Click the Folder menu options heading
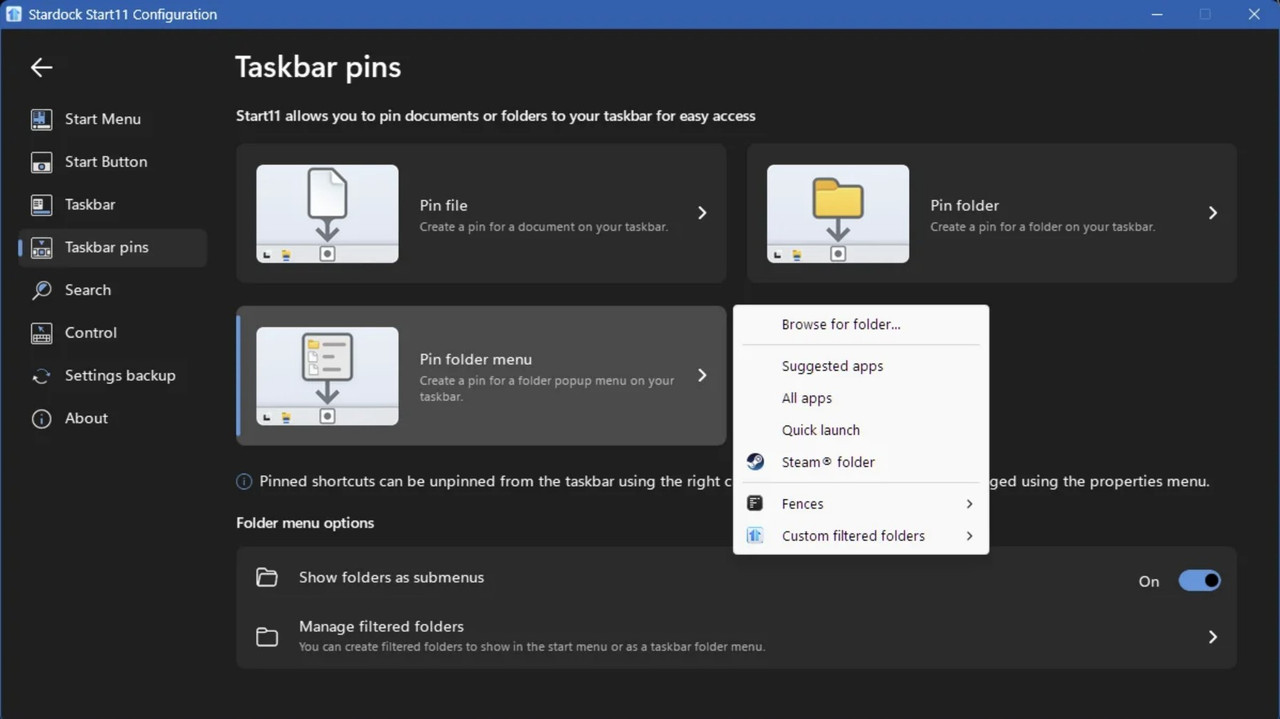This screenshot has height=719, width=1280. point(305,523)
